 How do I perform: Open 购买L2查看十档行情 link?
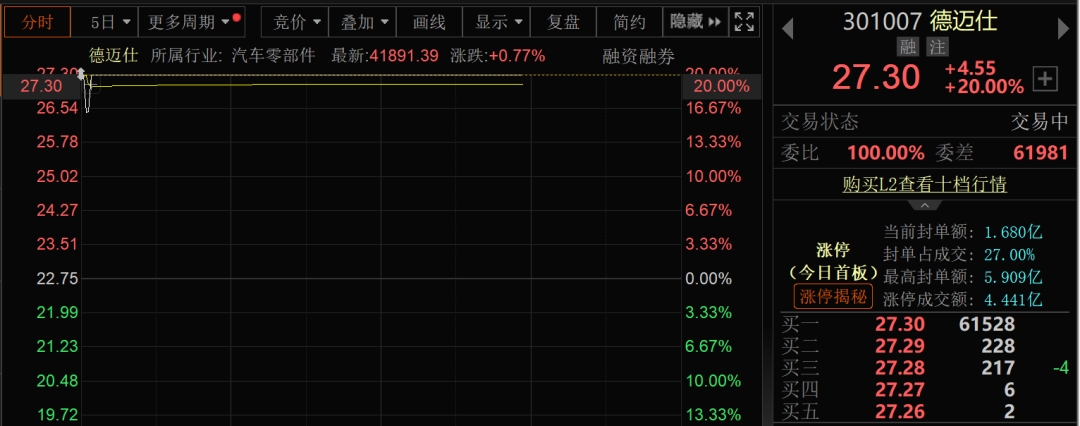[924, 185]
